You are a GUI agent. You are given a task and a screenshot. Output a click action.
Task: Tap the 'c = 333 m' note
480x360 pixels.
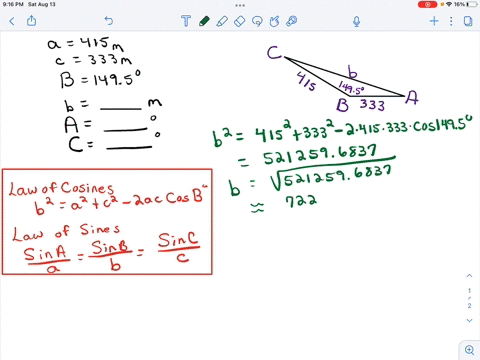tap(94, 60)
